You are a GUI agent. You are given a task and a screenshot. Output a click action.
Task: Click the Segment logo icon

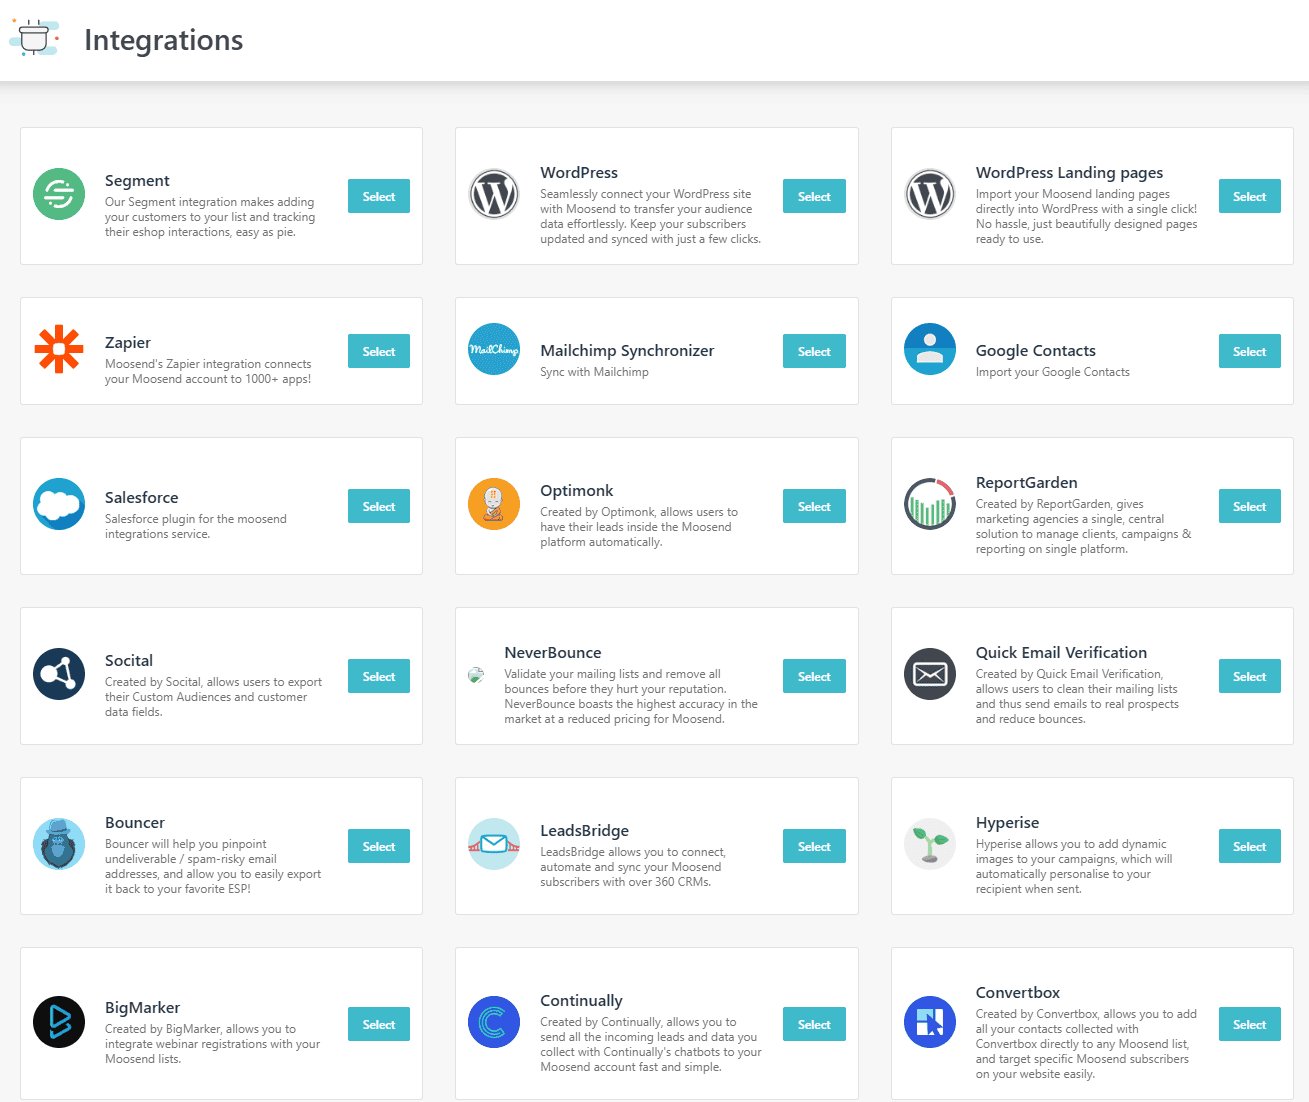59,194
